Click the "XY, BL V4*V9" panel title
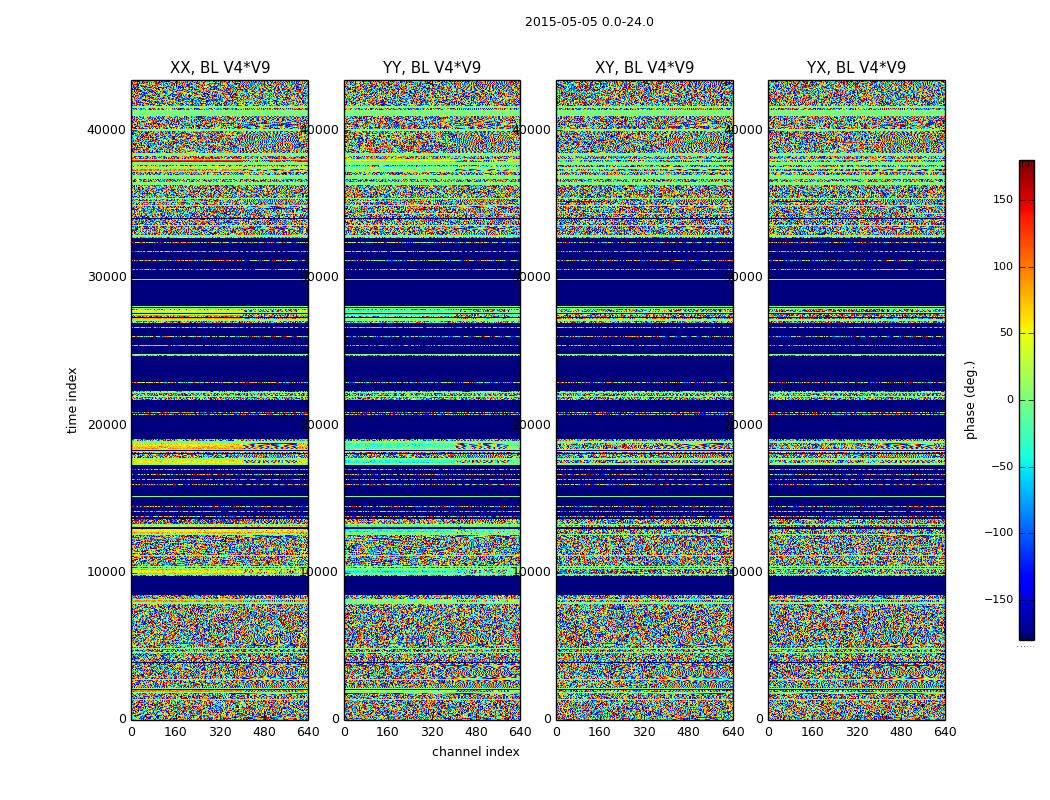This screenshot has height=800, width=1050. click(x=644, y=68)
